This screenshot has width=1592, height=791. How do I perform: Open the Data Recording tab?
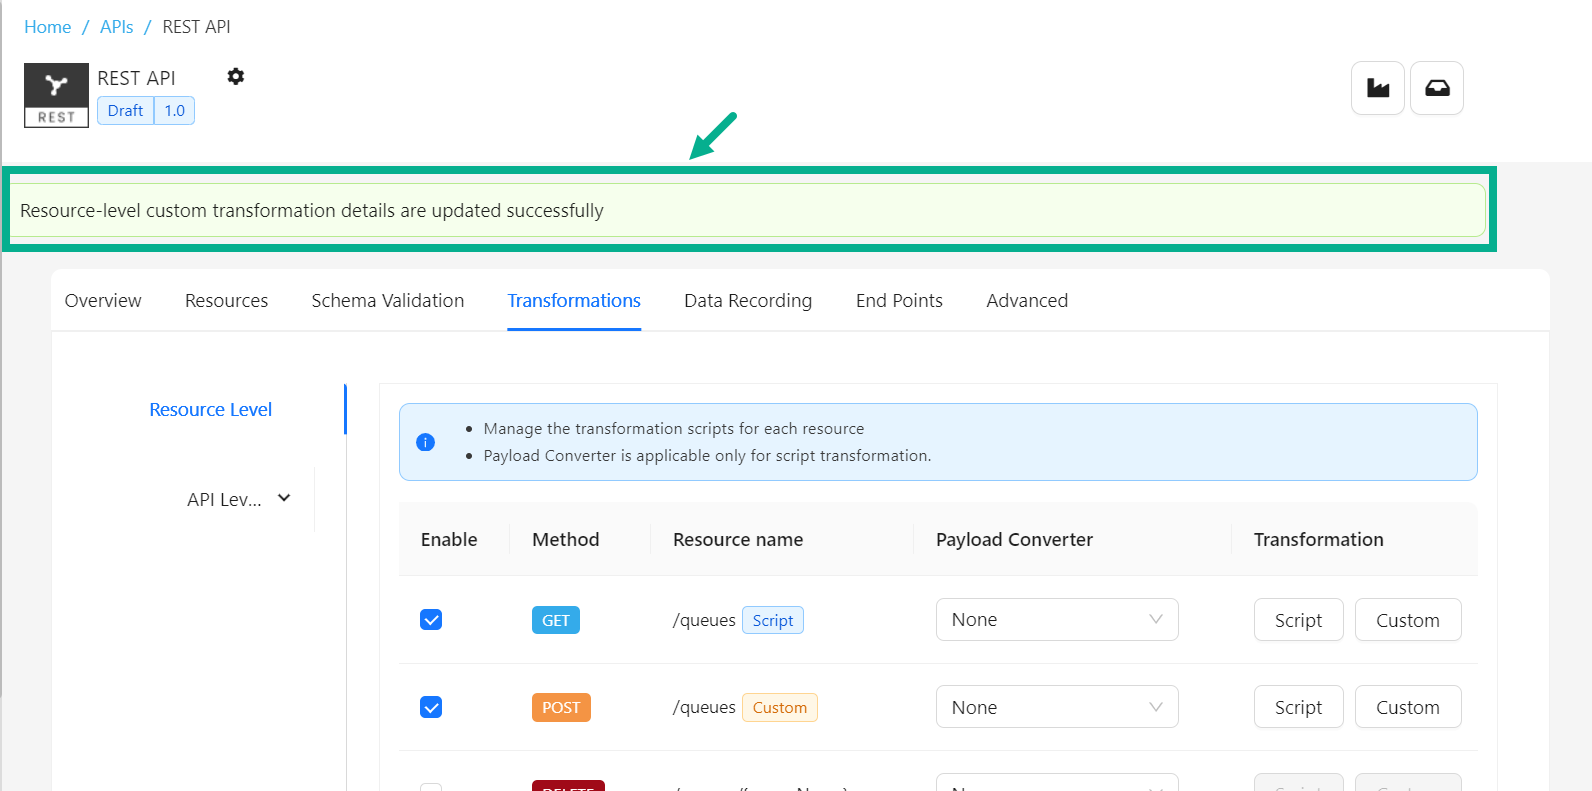[x=747, y=301]
